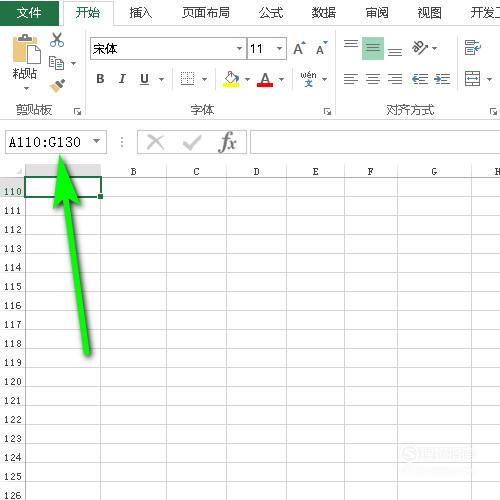Select column E header

[x=315, y=171]
